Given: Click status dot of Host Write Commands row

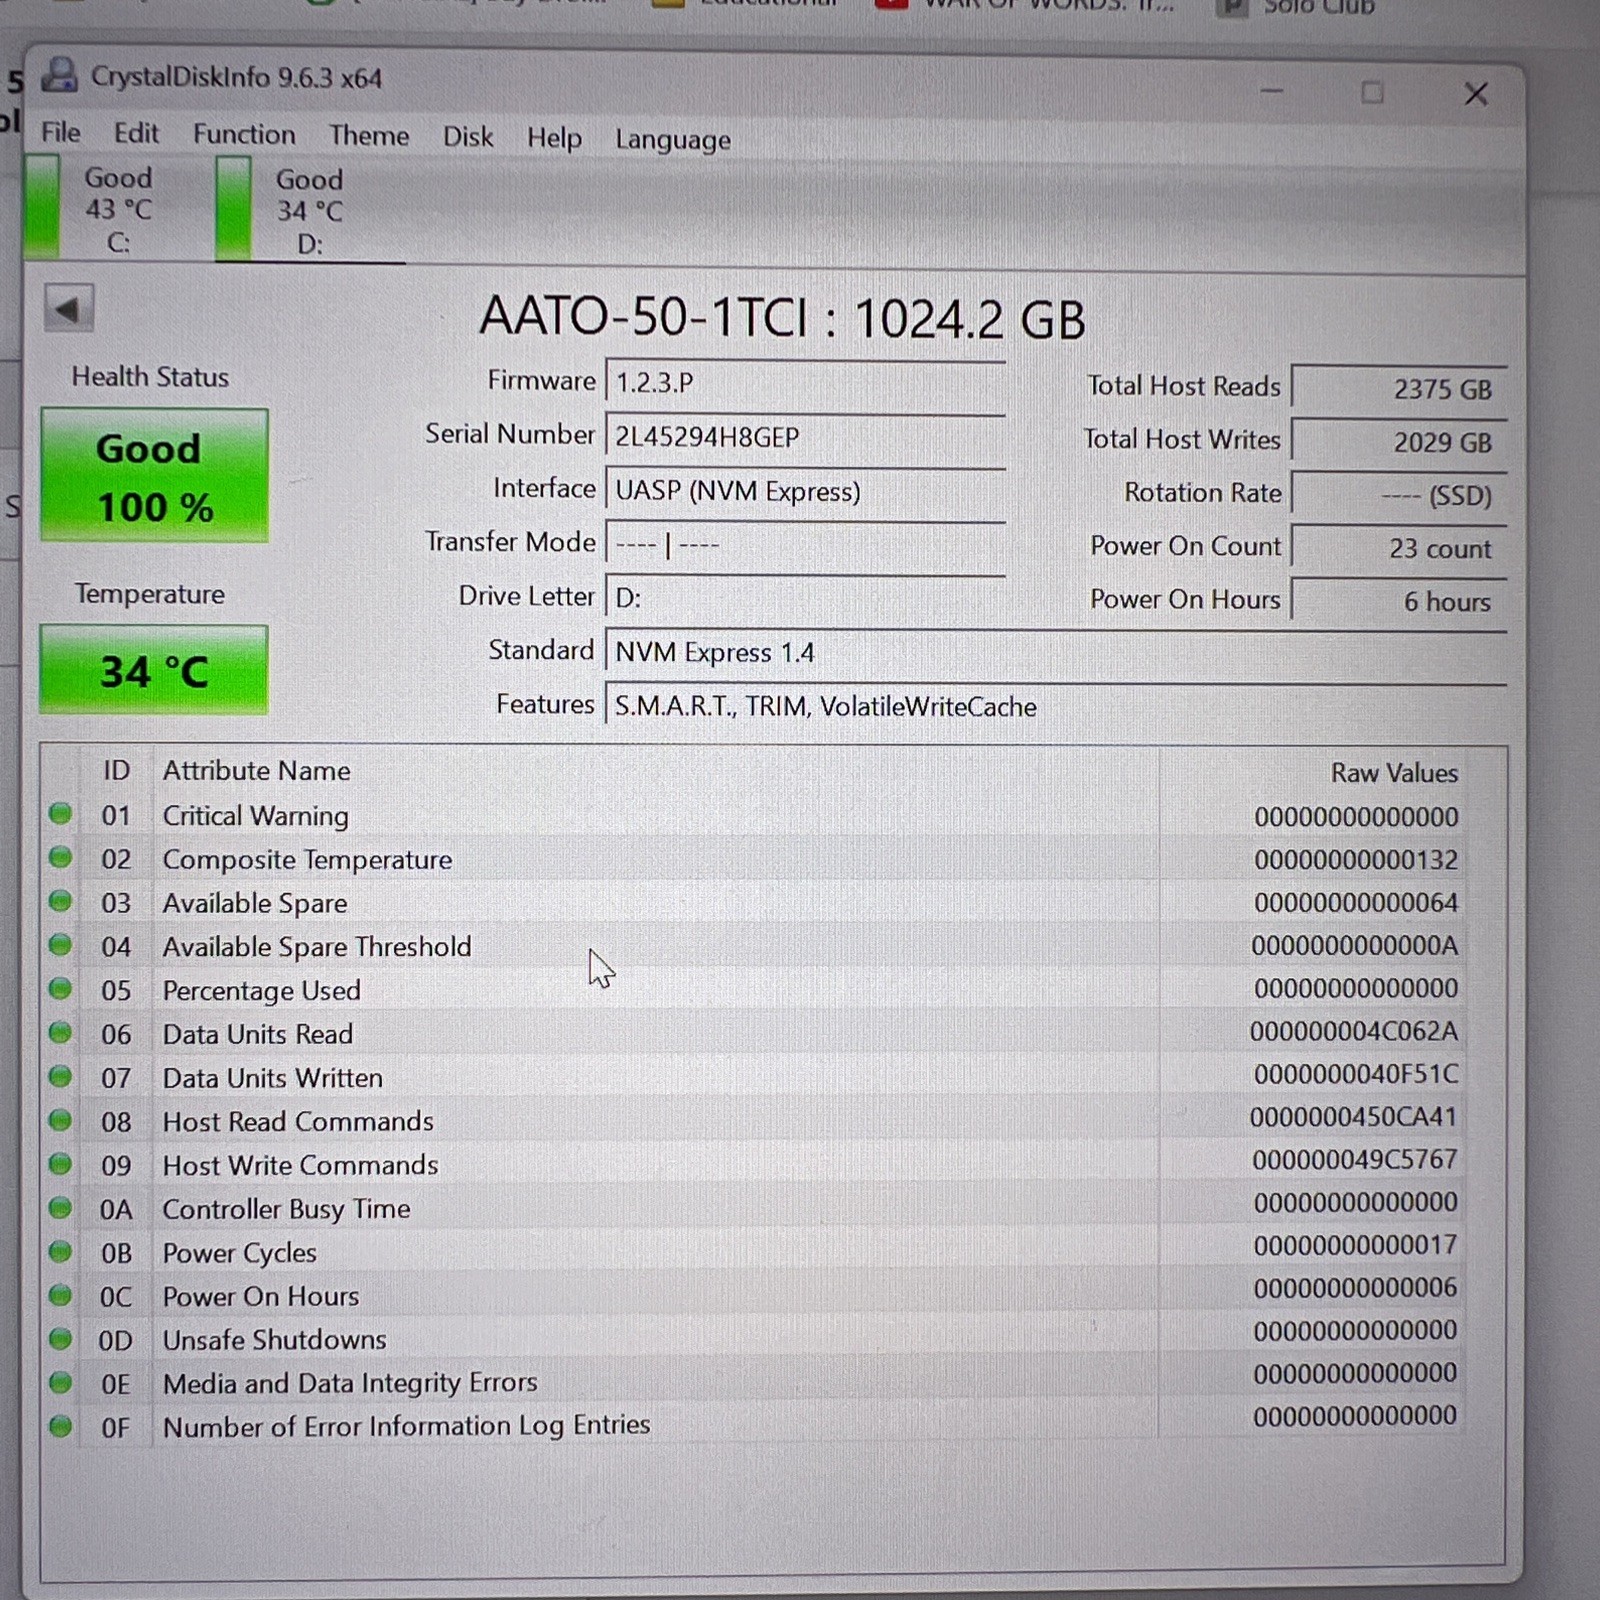Looking at the screenshot, I should [x=60, y=1164].
